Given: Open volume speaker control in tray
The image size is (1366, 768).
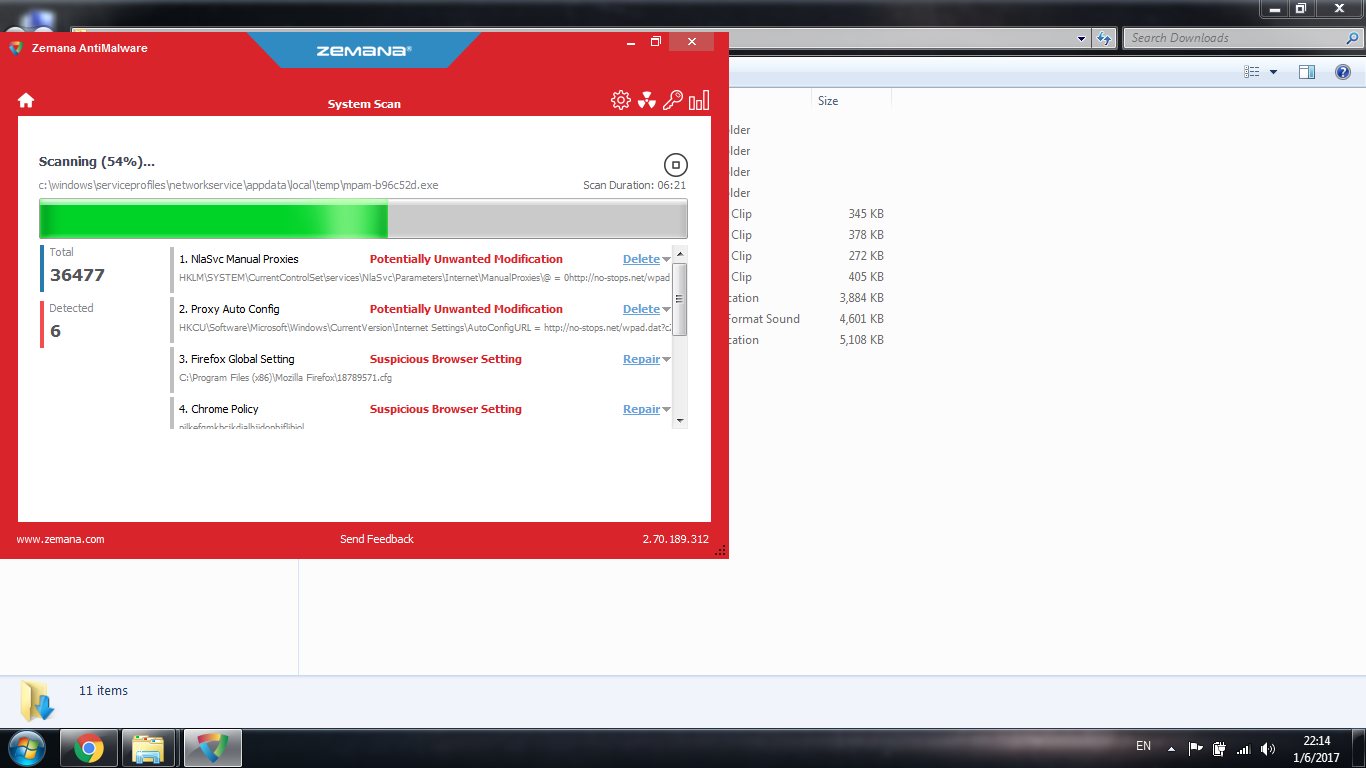Looking at the screenshot, I should [x=1268, y=748].
